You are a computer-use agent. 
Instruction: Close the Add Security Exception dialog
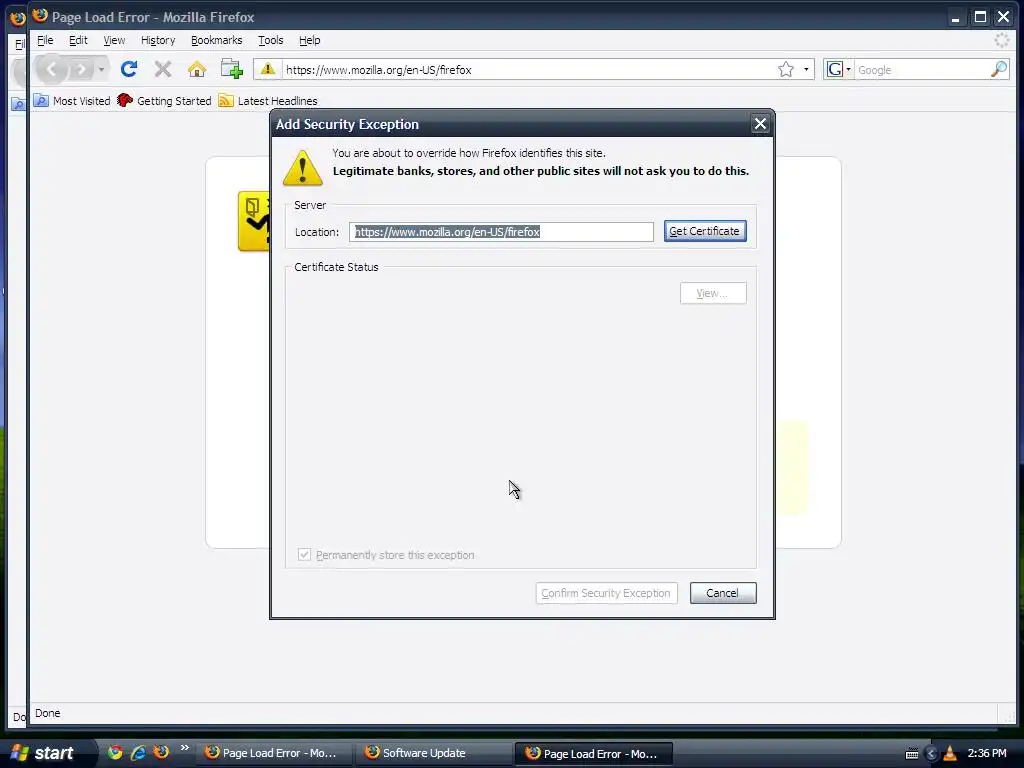point(760,123)
